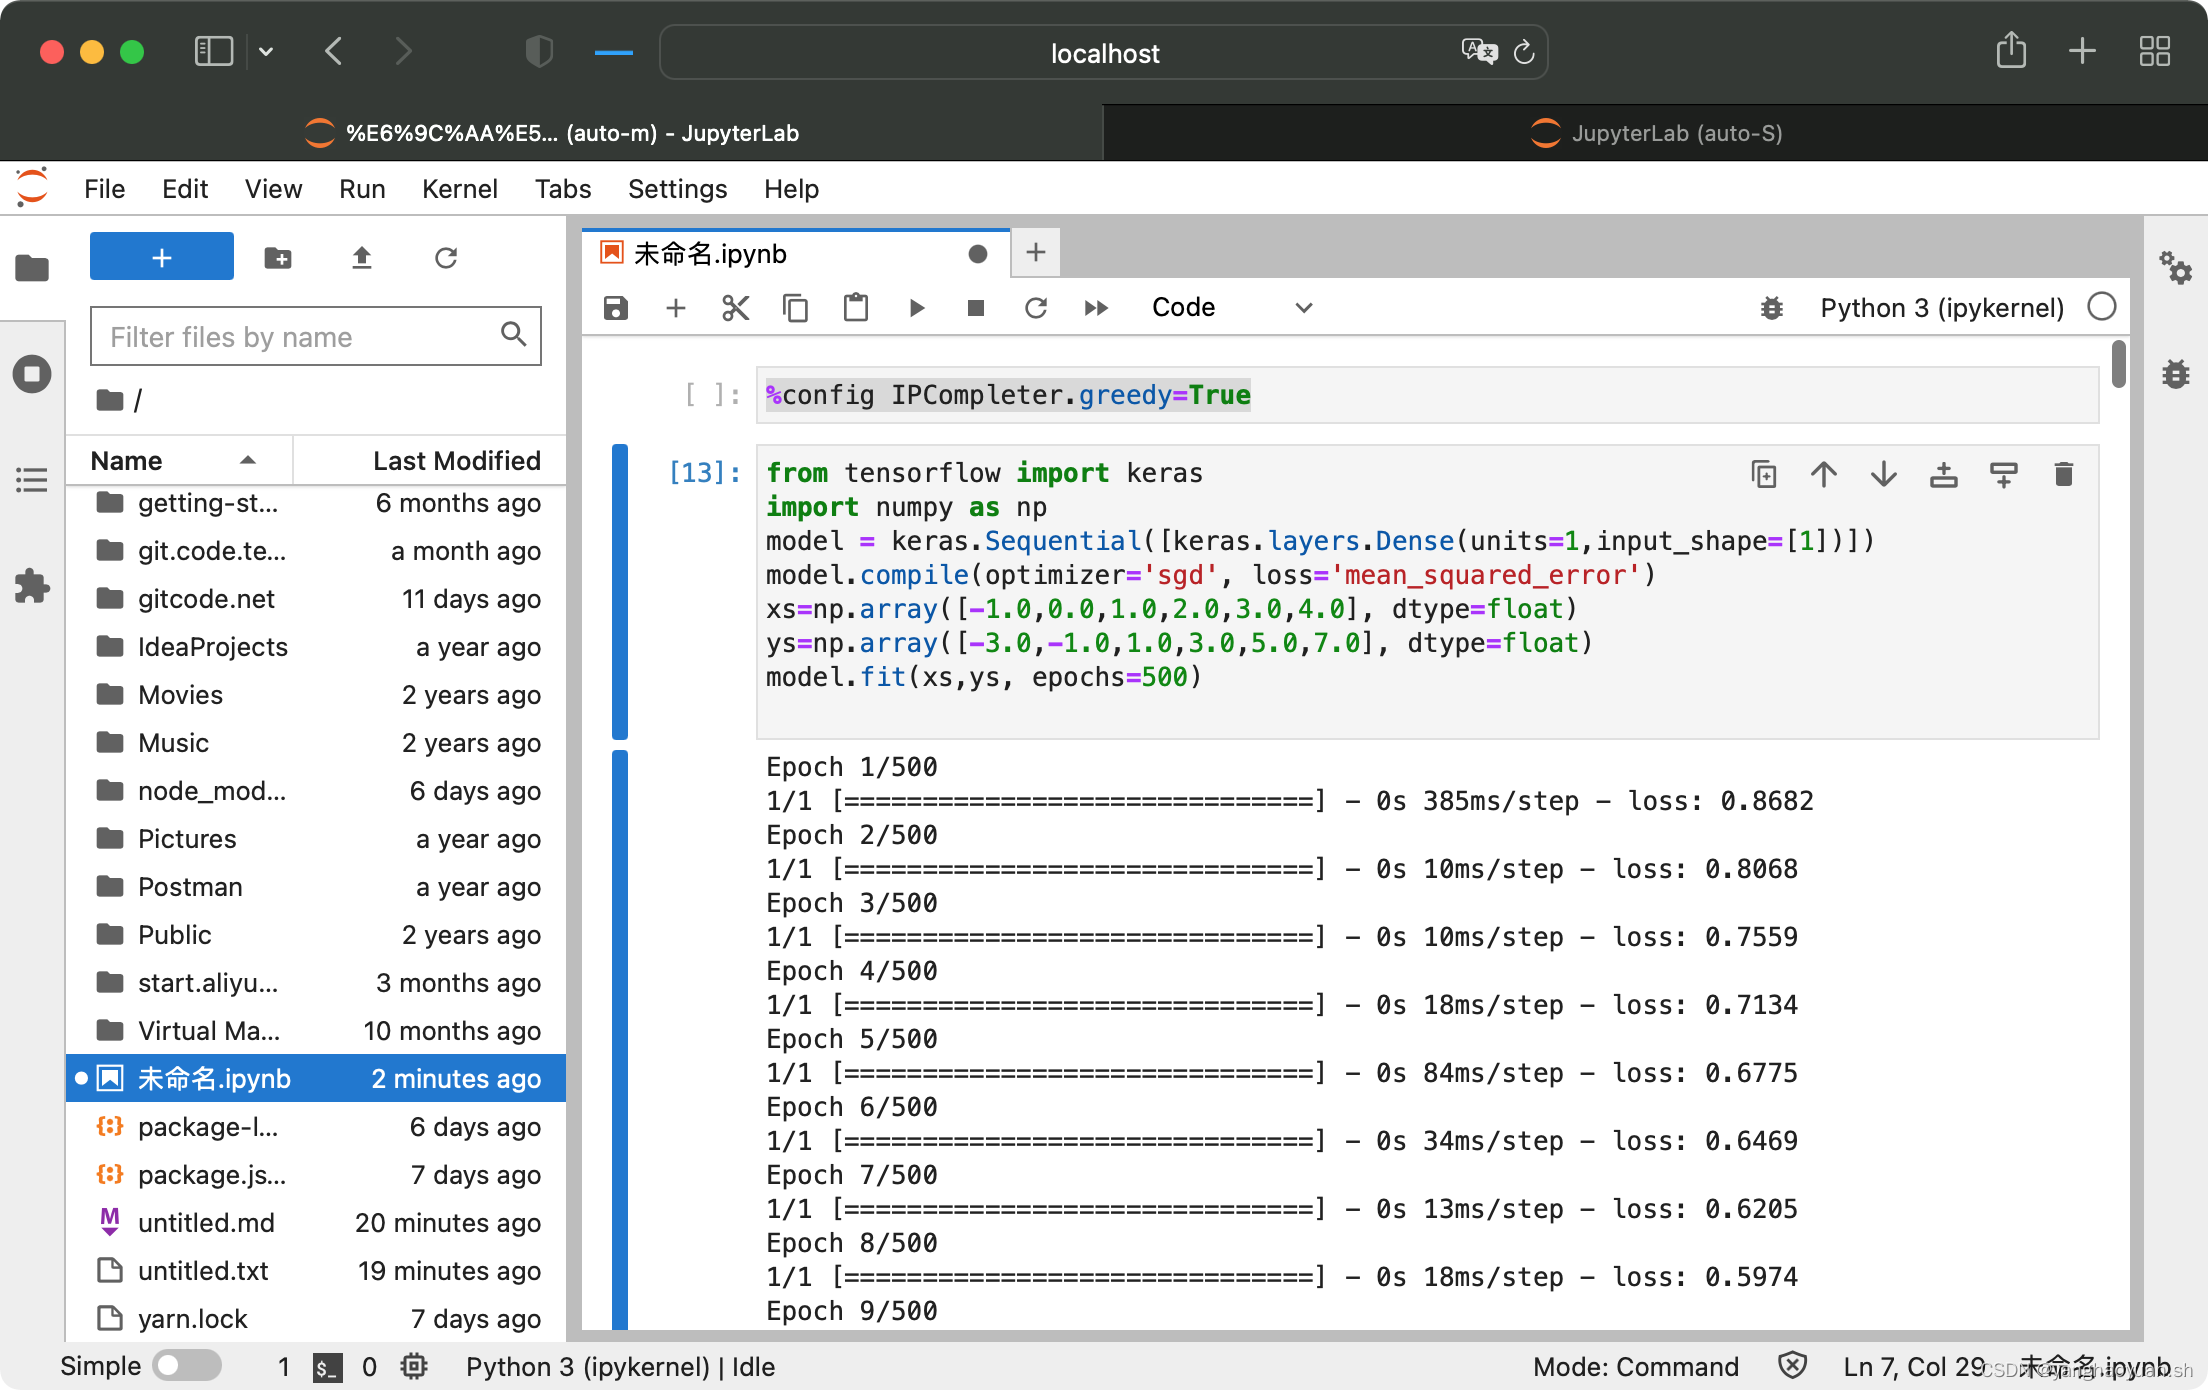Open the File menu
2208x1390 pixels.
point(105,188)
